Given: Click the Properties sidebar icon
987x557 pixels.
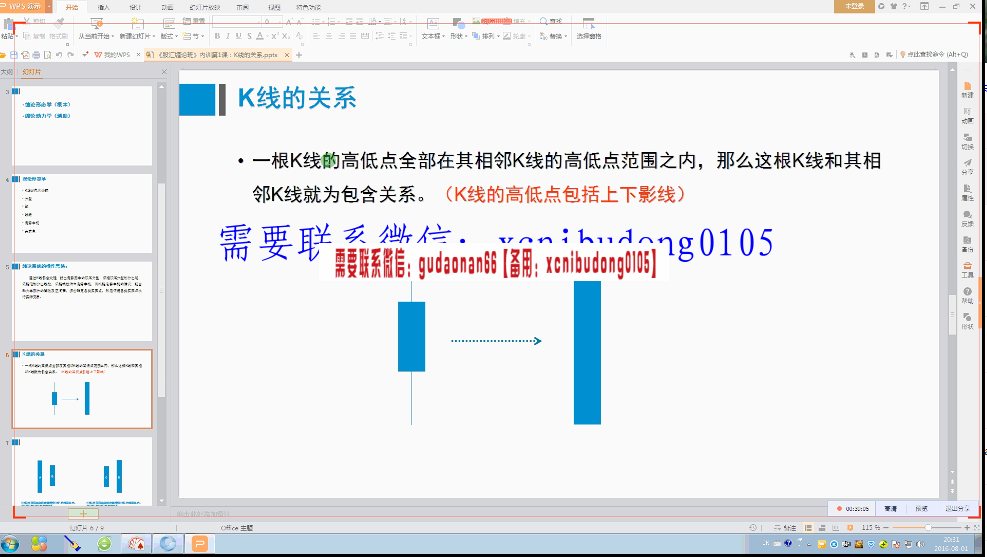Looking at the screenshot, I should 967,192.
